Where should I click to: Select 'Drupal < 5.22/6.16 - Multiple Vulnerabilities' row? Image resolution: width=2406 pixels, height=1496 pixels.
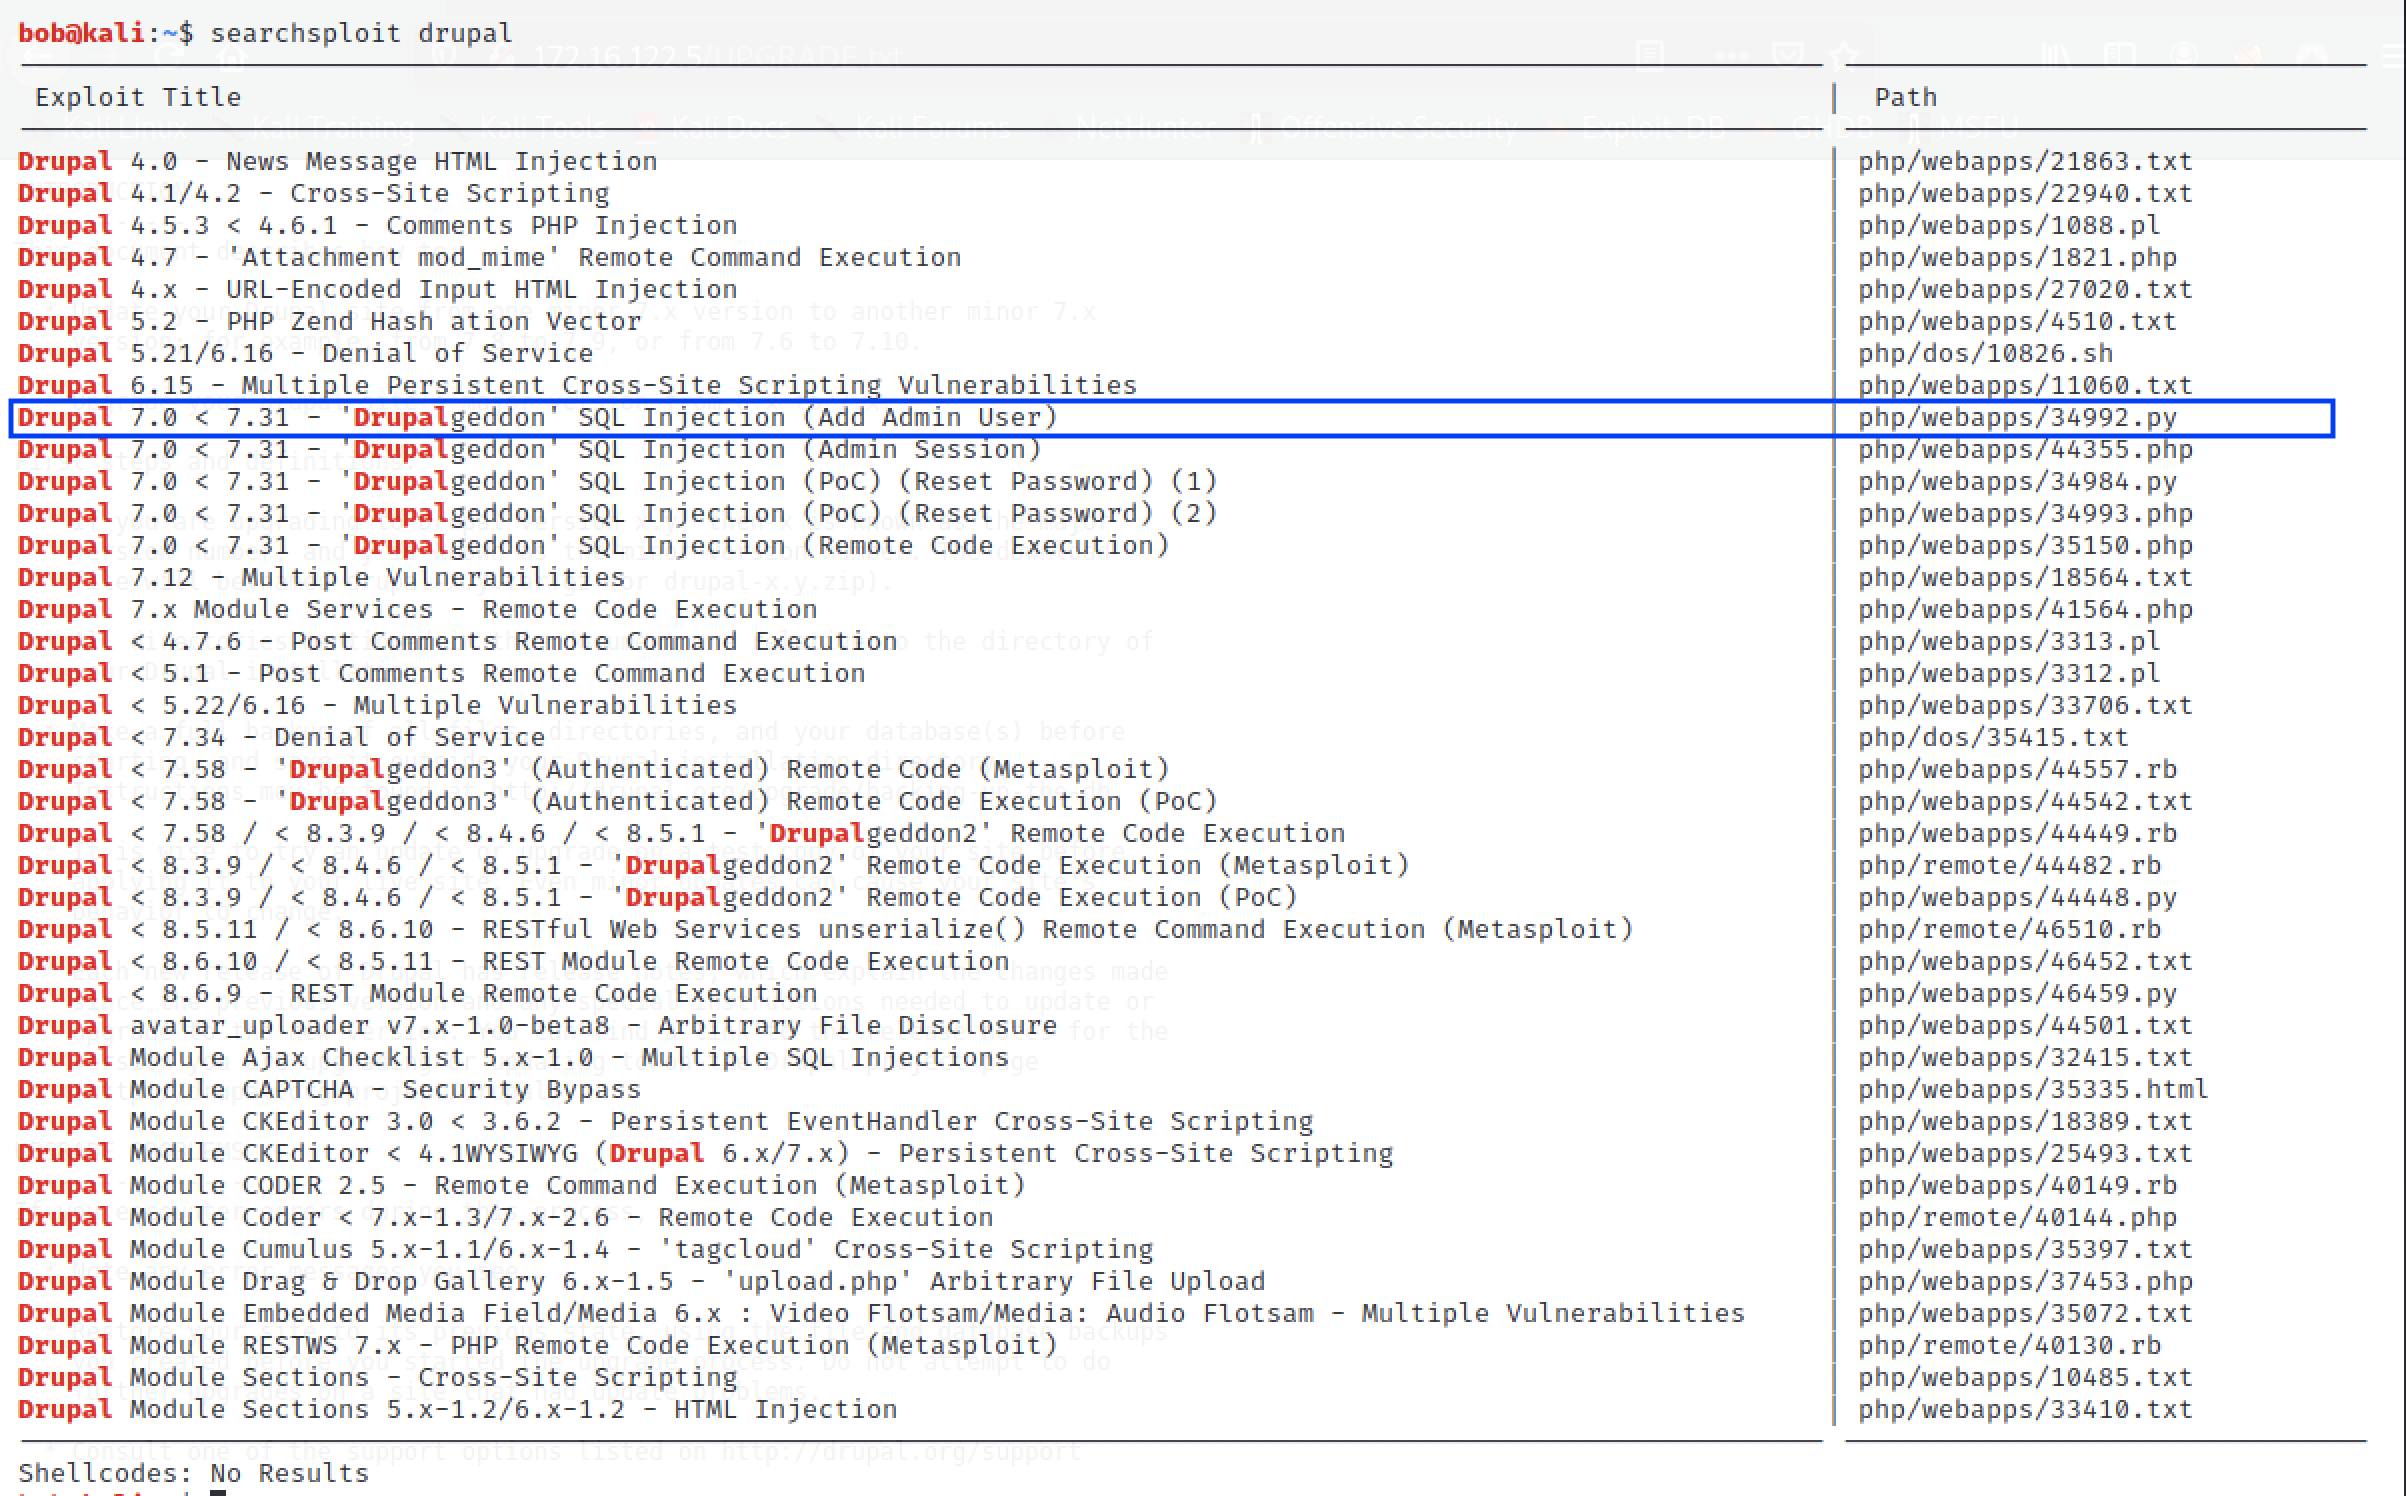point(378,705)
